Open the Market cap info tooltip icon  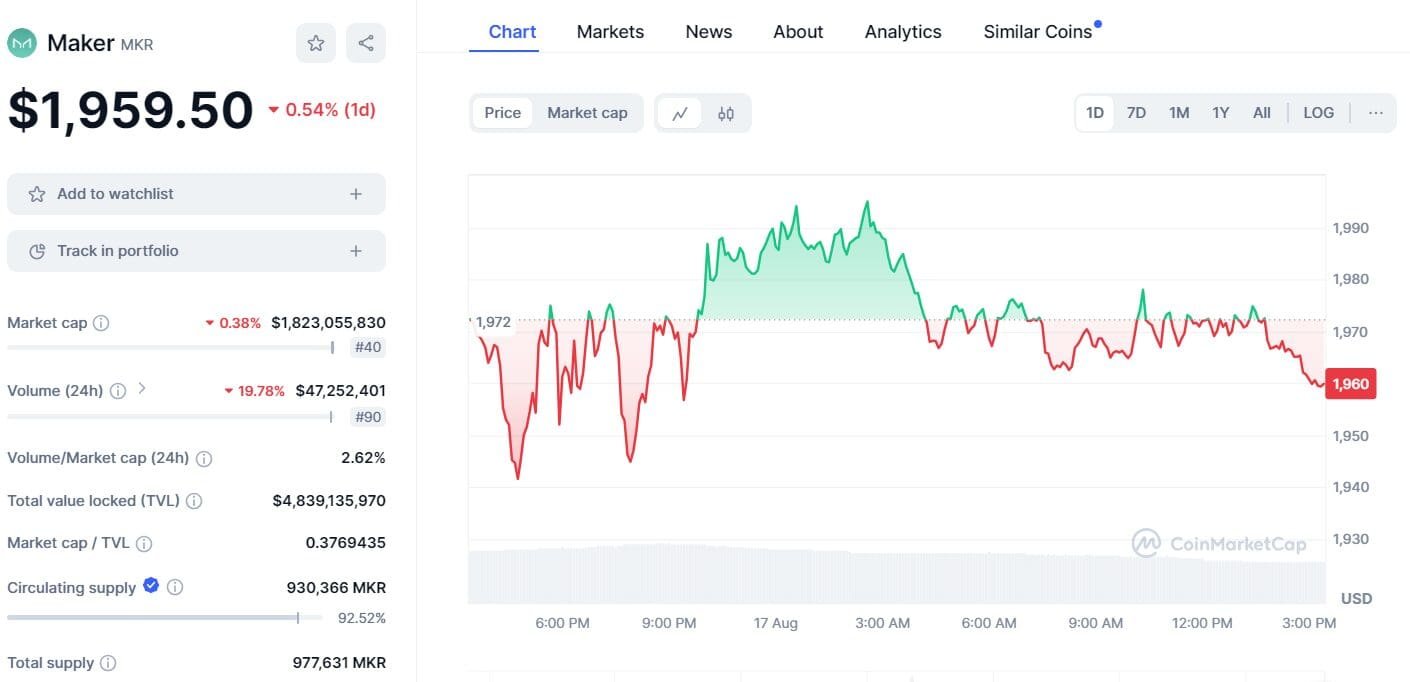coord(100,322)
